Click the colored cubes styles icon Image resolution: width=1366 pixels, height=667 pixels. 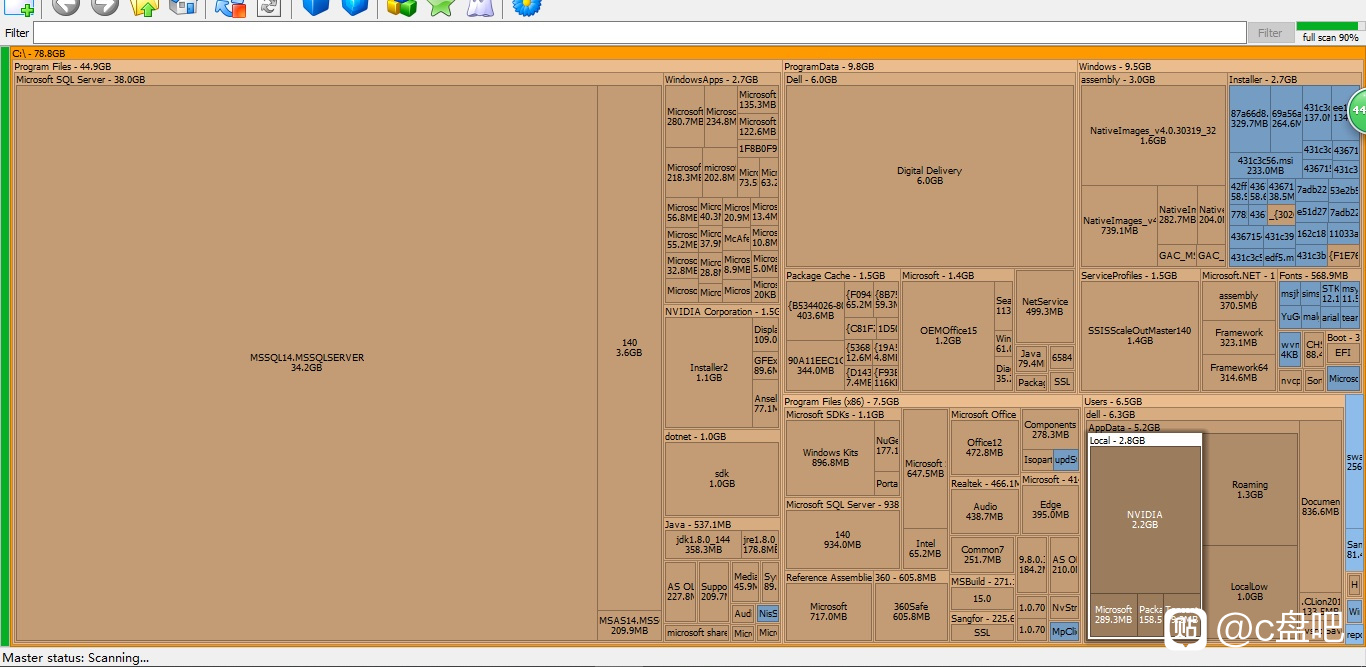[x=402, y=6]
